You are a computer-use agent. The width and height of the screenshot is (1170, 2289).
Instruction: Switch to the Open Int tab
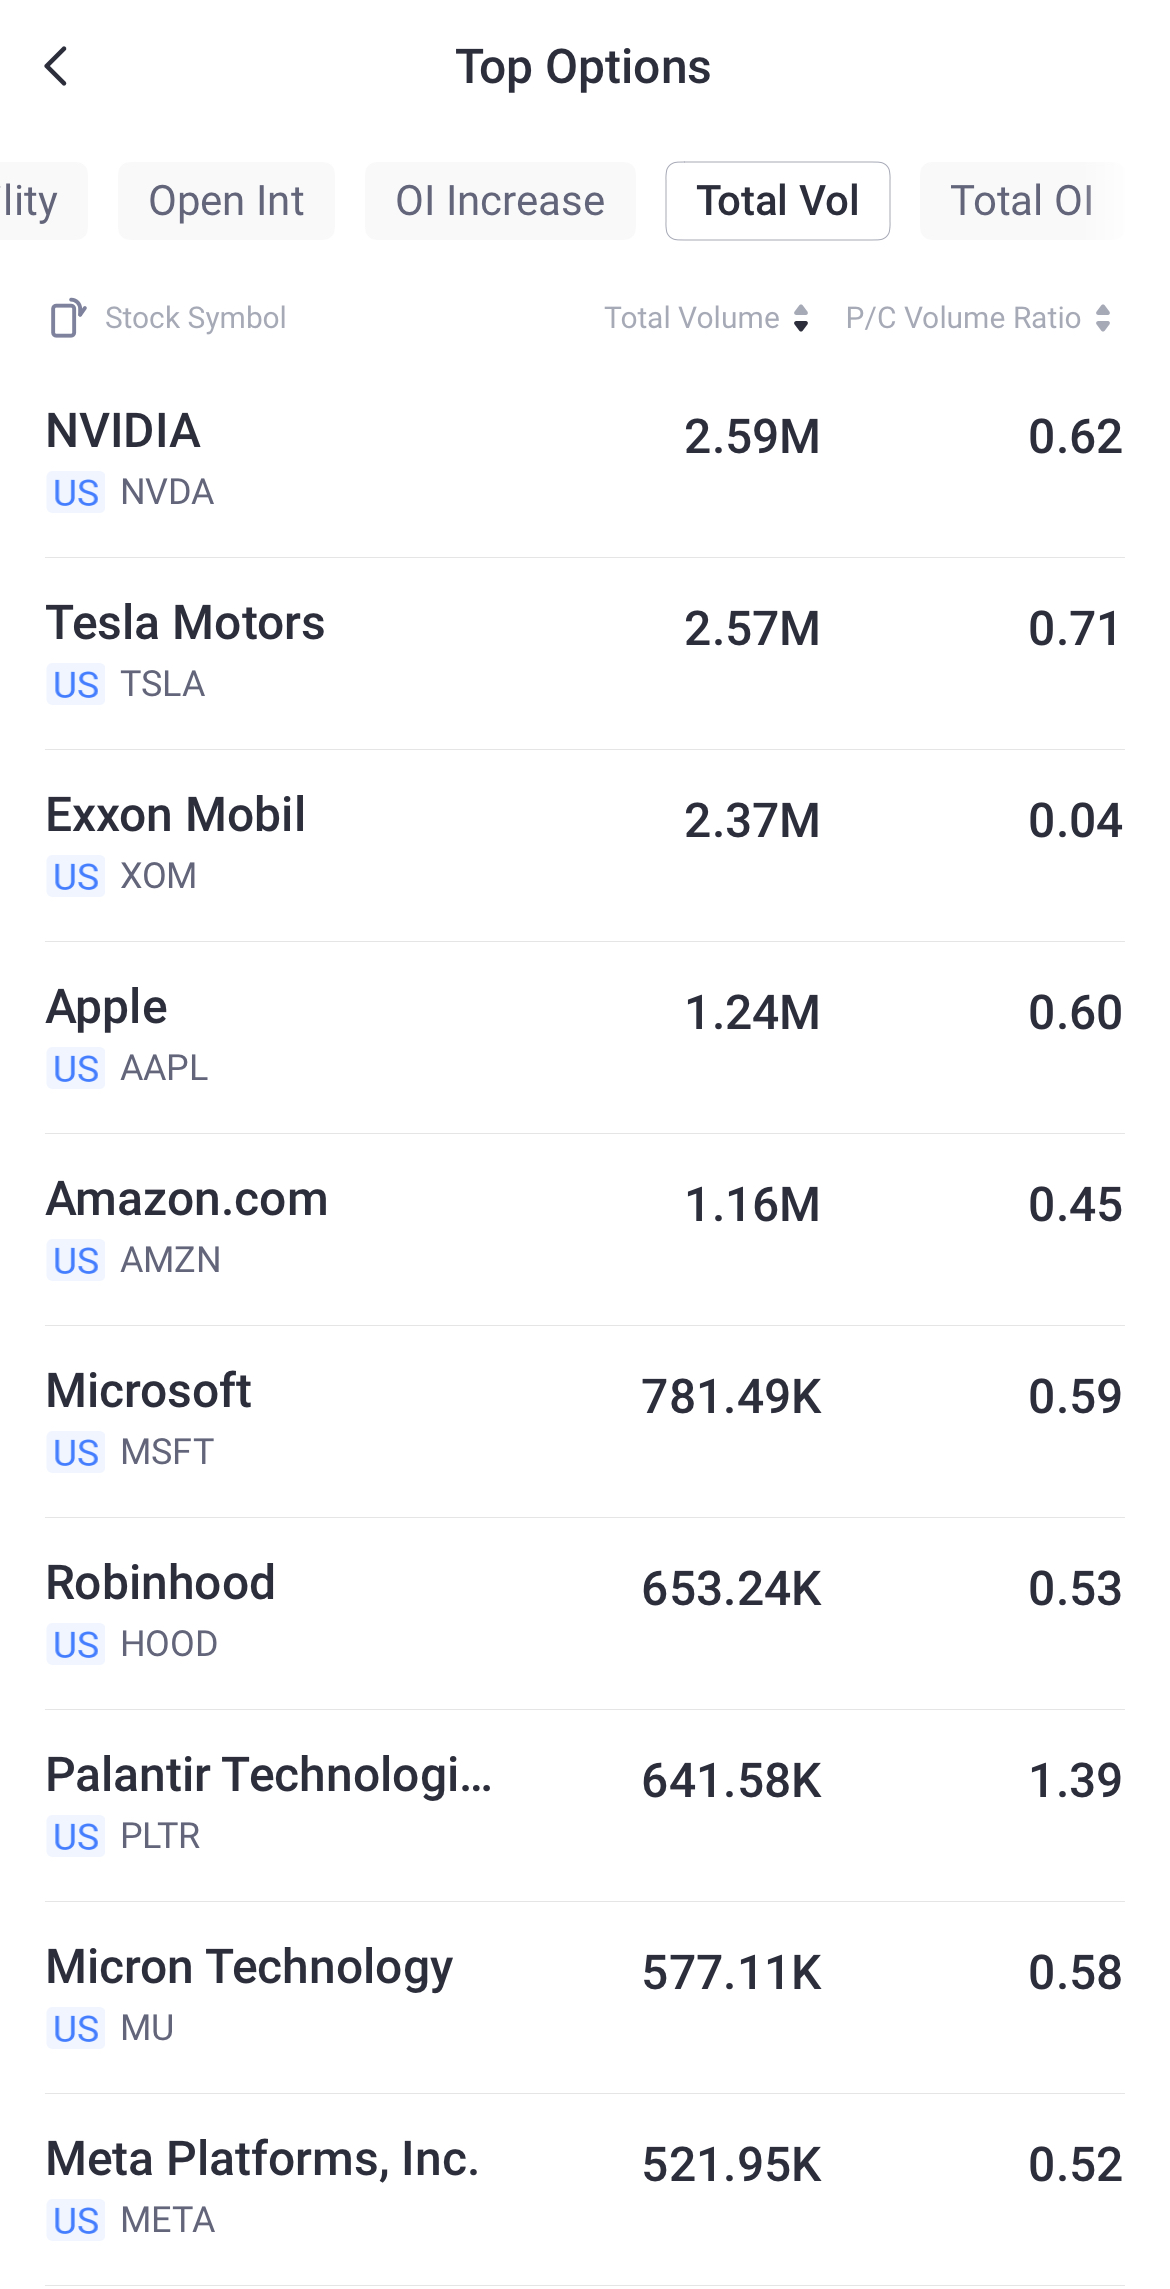click(226, 201)
